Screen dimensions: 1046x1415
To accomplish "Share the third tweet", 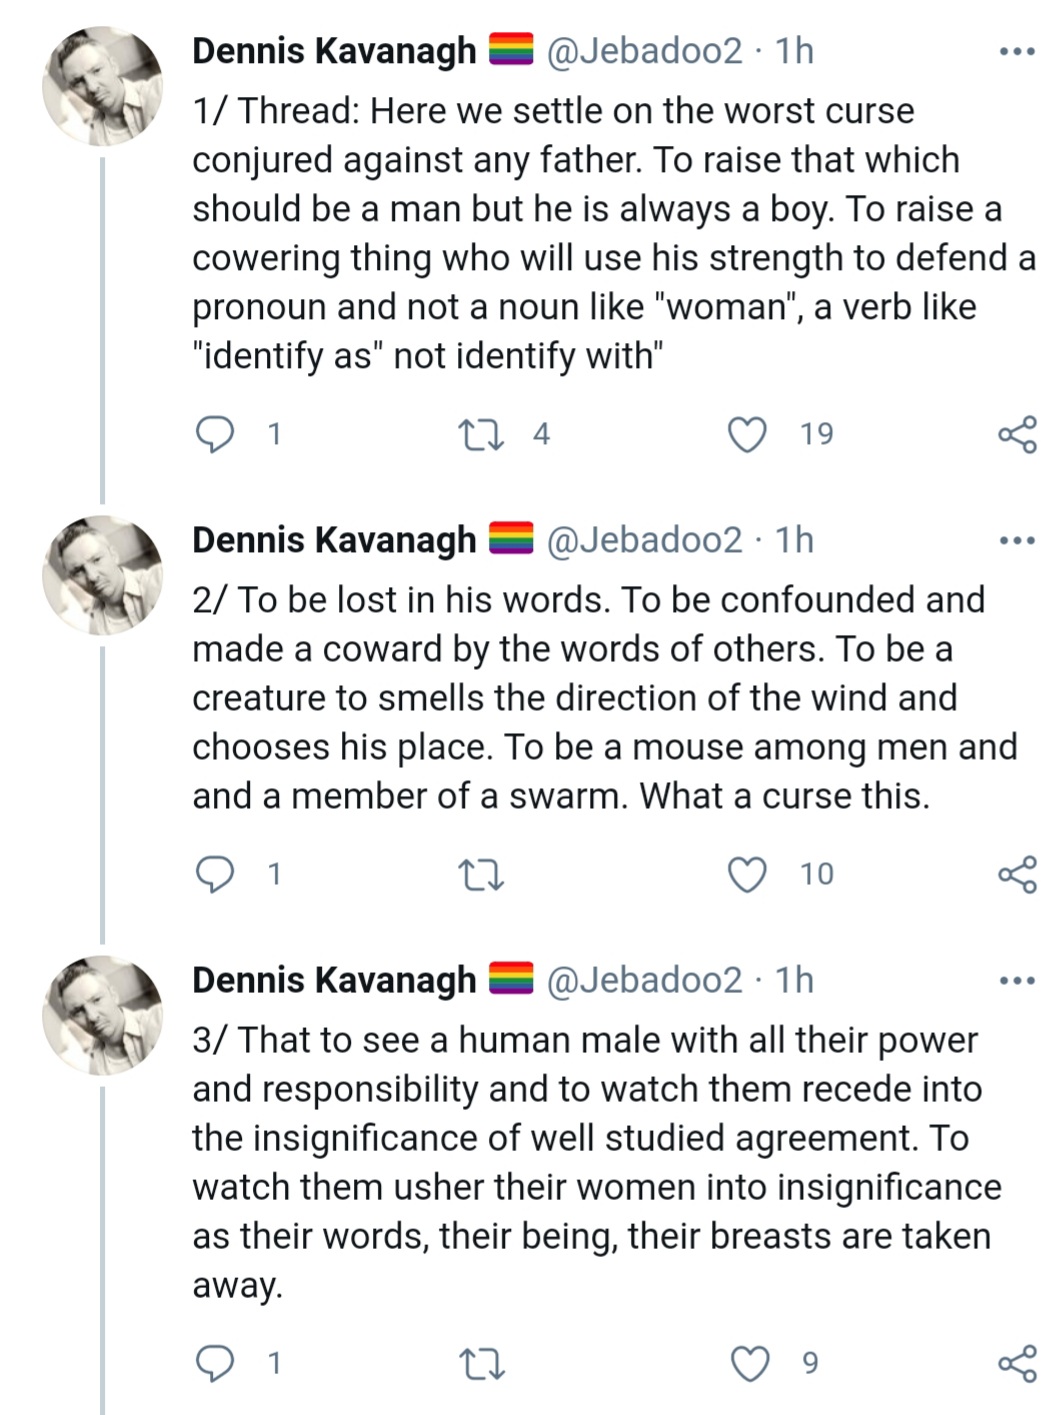I will click(x=1017, y=1363).
